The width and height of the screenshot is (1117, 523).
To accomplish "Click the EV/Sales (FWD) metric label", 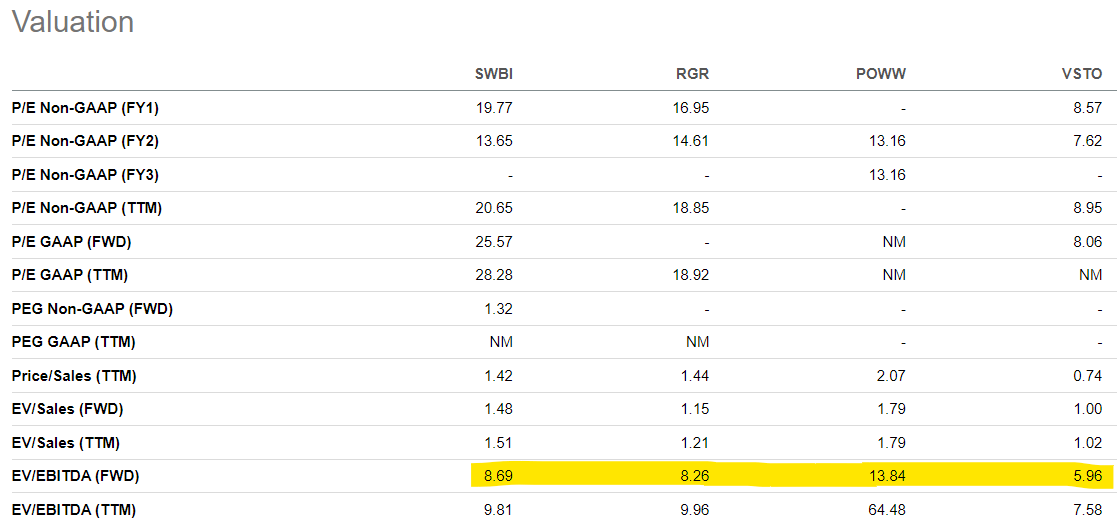I will click(x=67, y=409).
